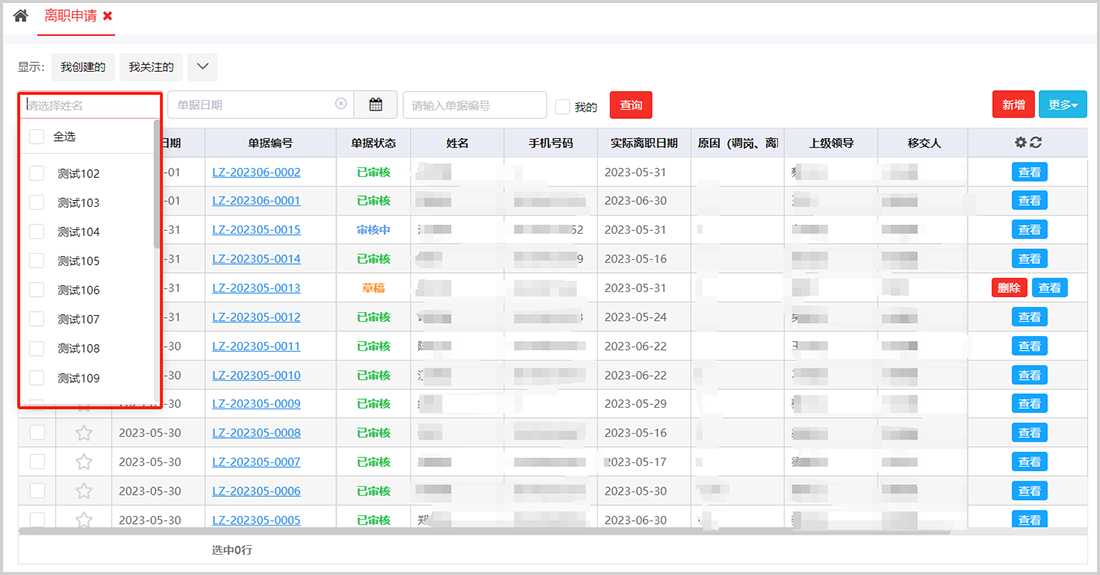This screenshot has height=575, width=1100.
Task: Clear the 单据日期 field
Action: [341, 104]
